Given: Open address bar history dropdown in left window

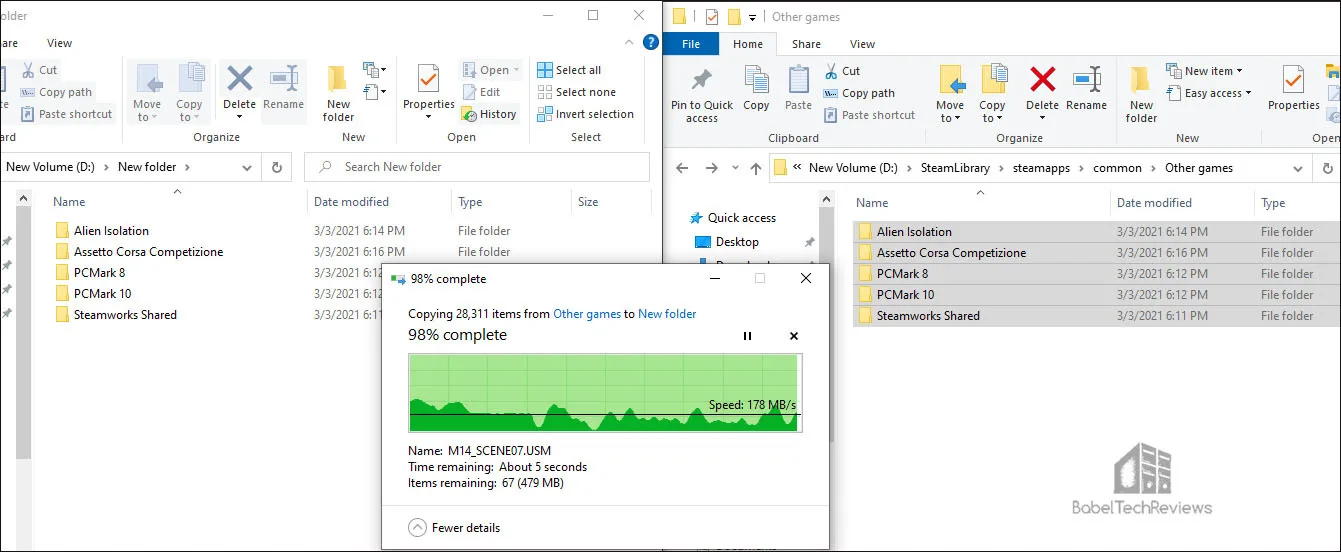Looking at the screenshot, I should point(248,167).
